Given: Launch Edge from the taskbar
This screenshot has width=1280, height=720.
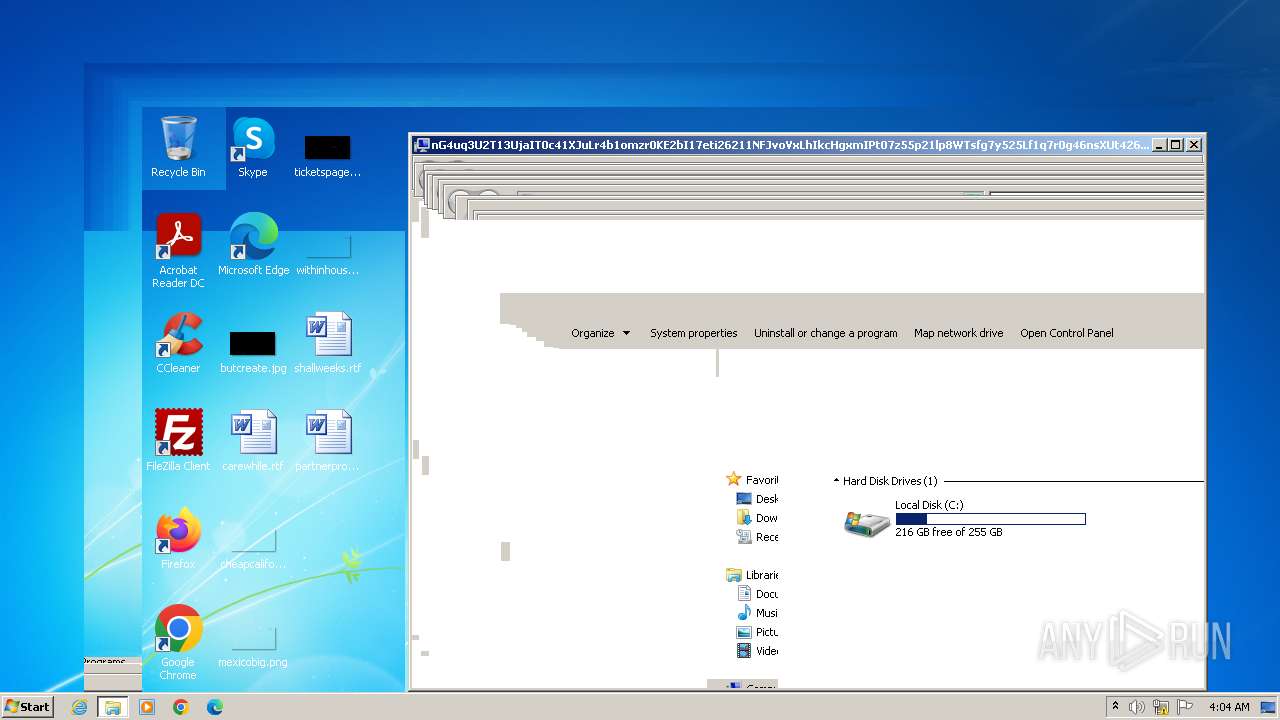Looking at the screenshot, I should point(214,707).
